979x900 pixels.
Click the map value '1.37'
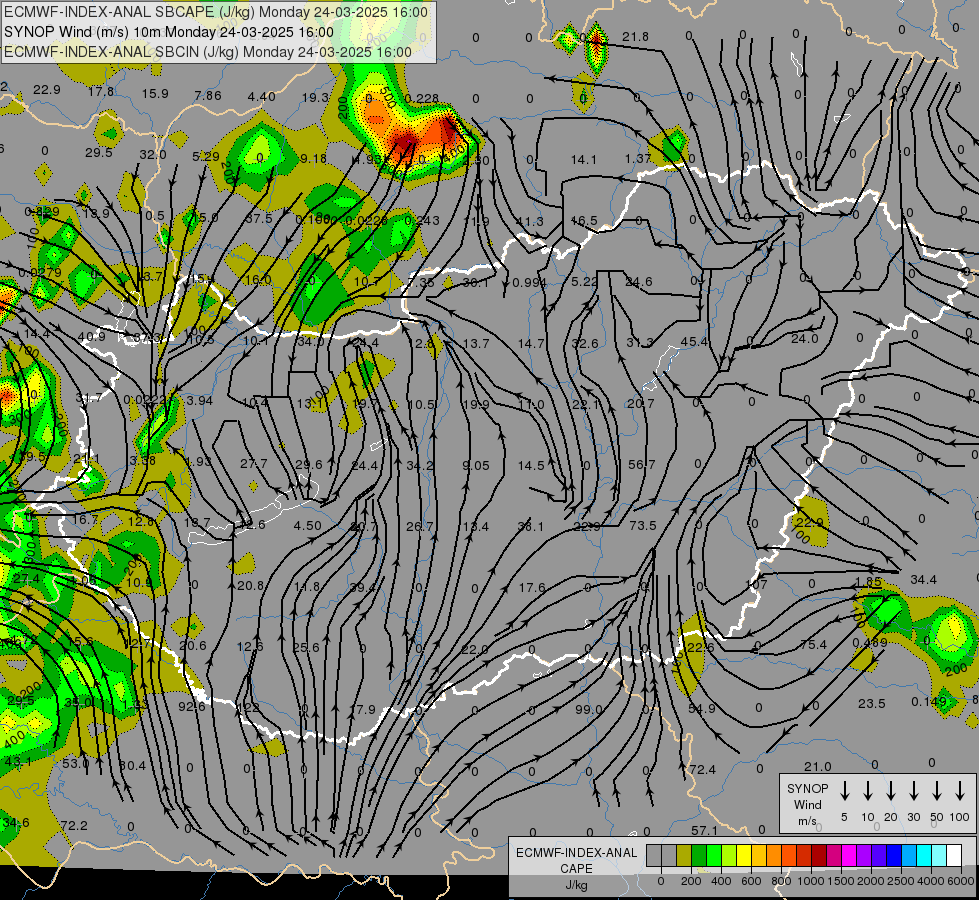coord(638,159)
